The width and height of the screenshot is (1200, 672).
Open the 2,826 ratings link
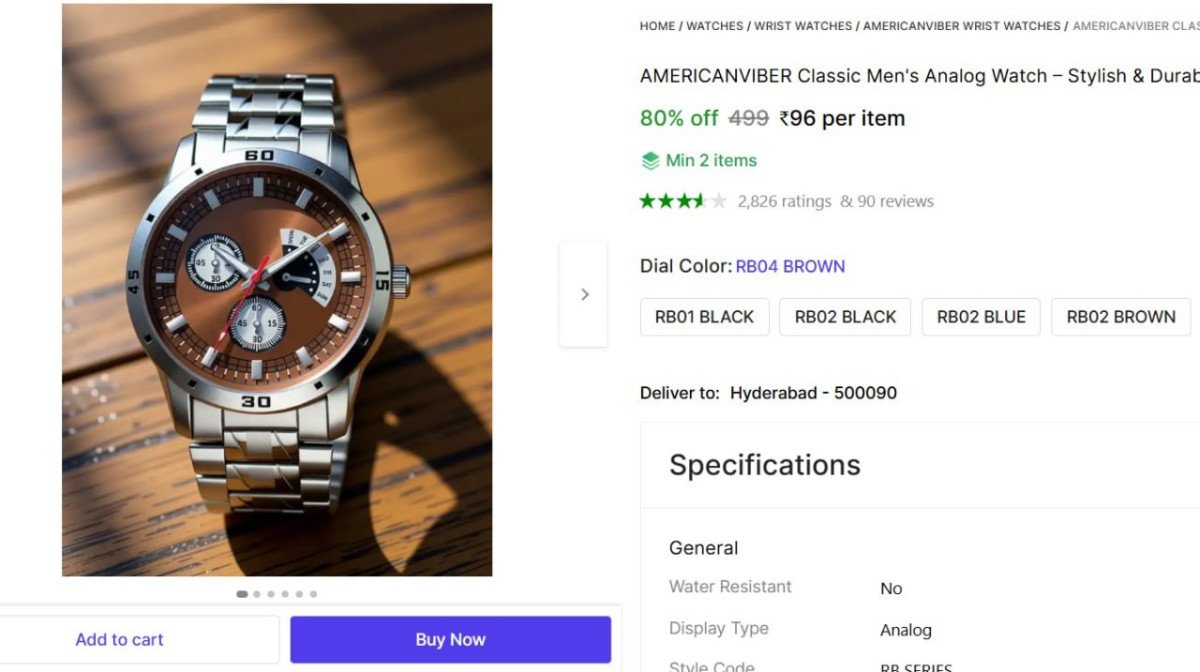(784, 202)
